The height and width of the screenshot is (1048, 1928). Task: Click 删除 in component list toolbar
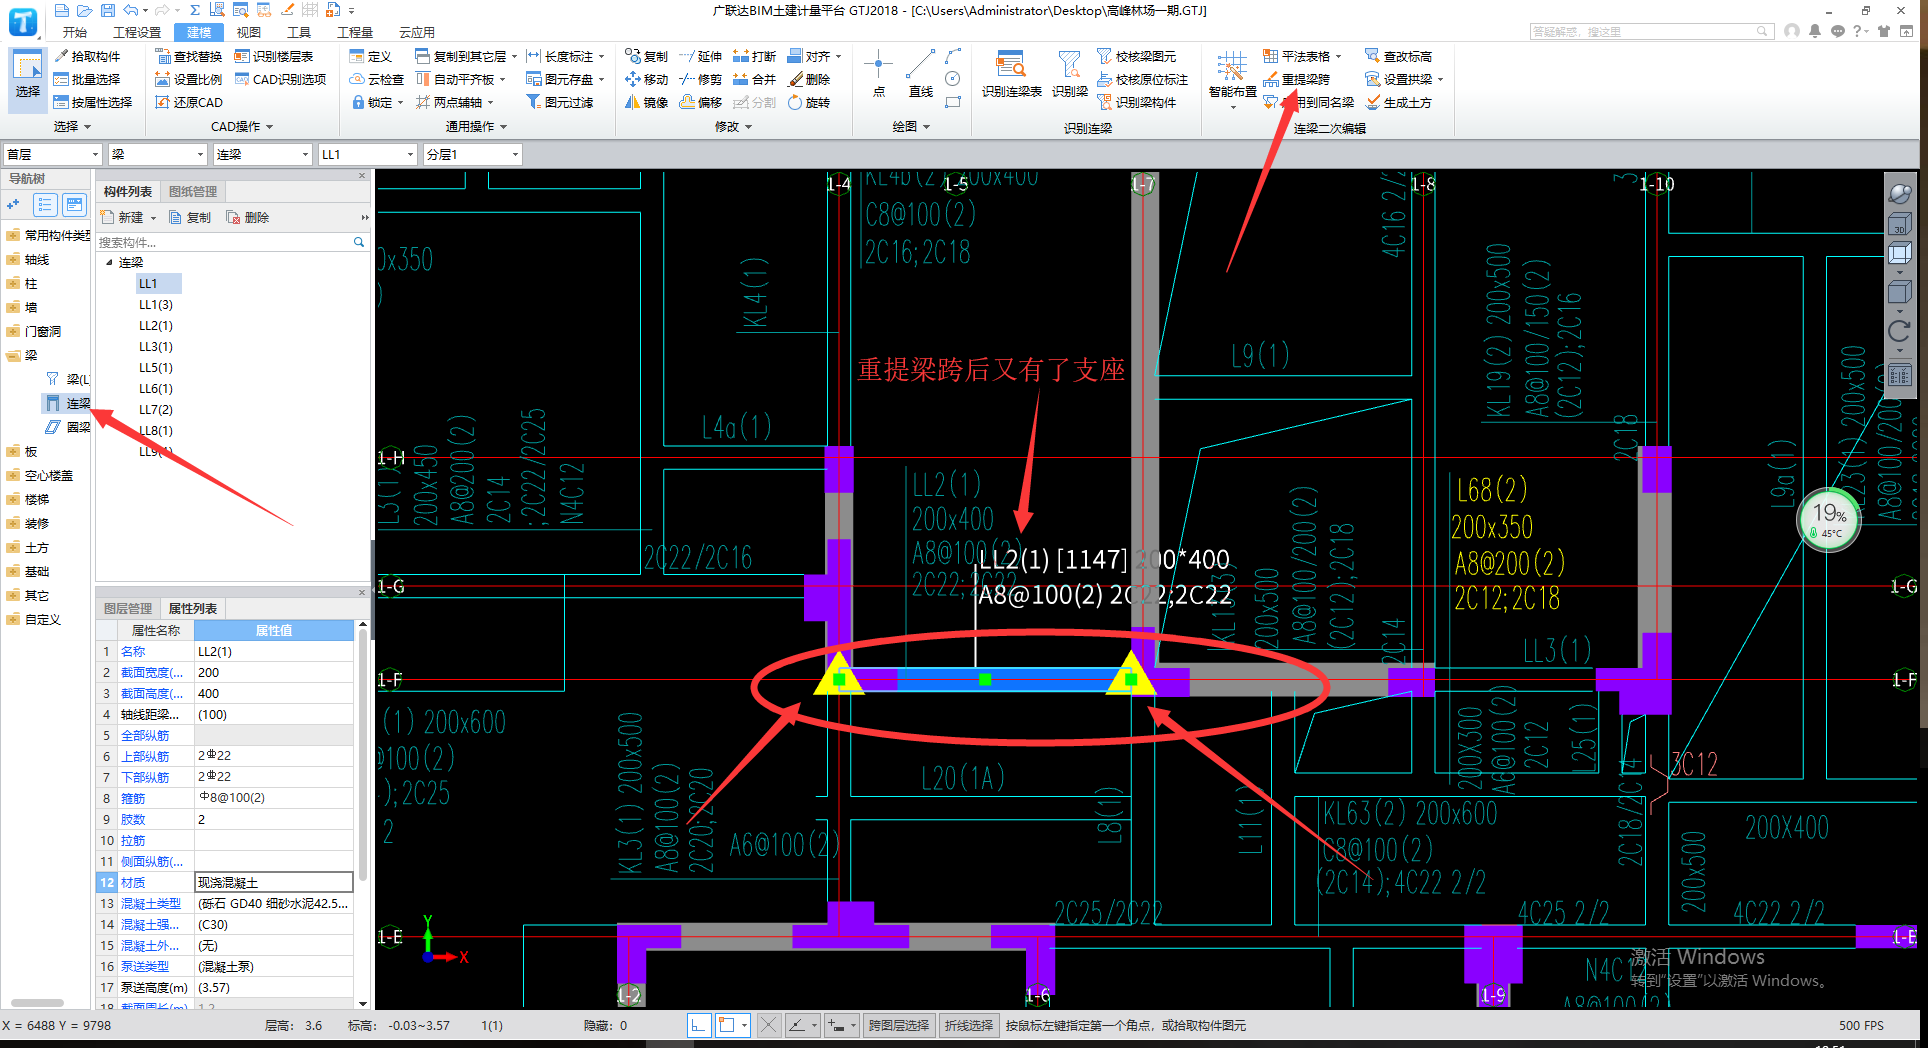[247, 217]
